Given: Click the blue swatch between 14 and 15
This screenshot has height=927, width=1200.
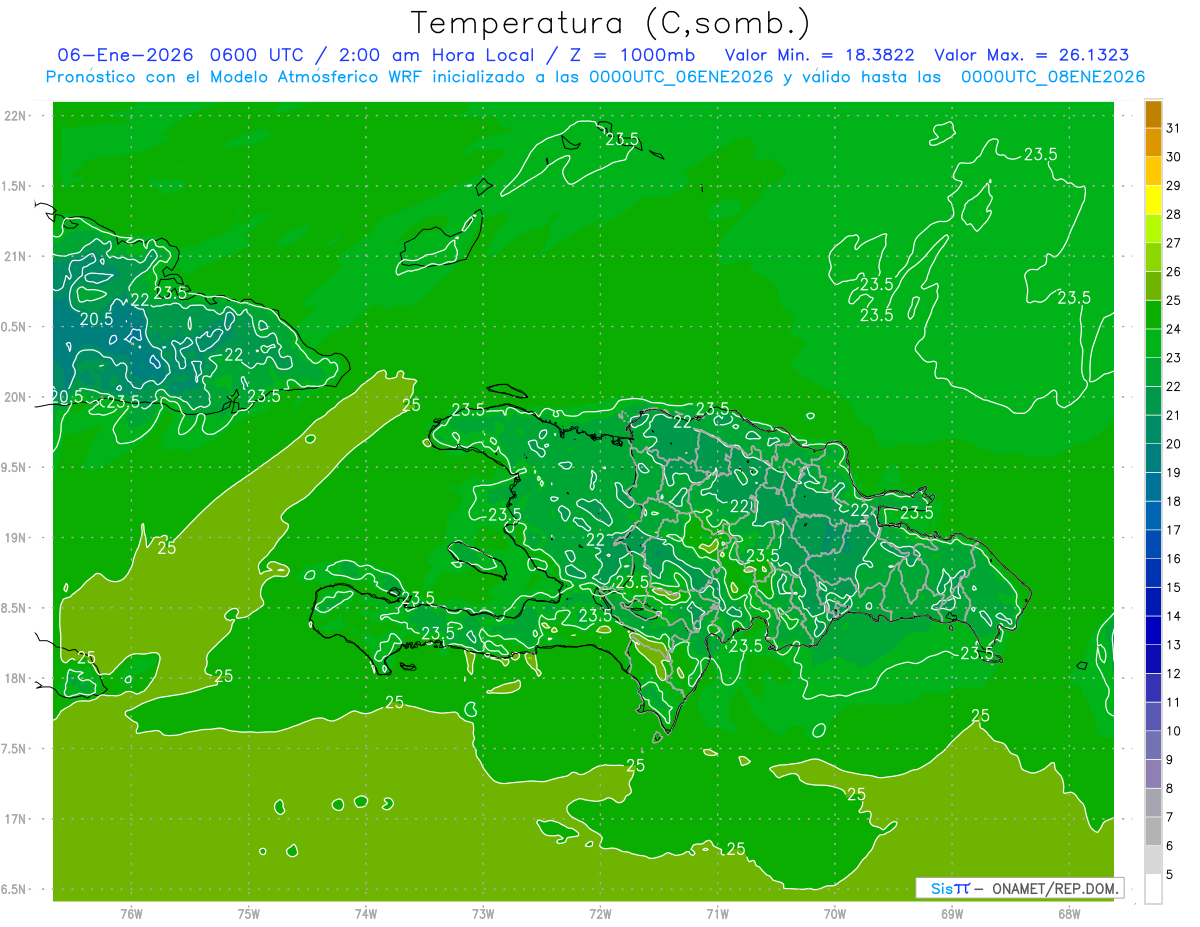Looking at the screenshot, I should pyautogui.click(x=1153, y=602).
